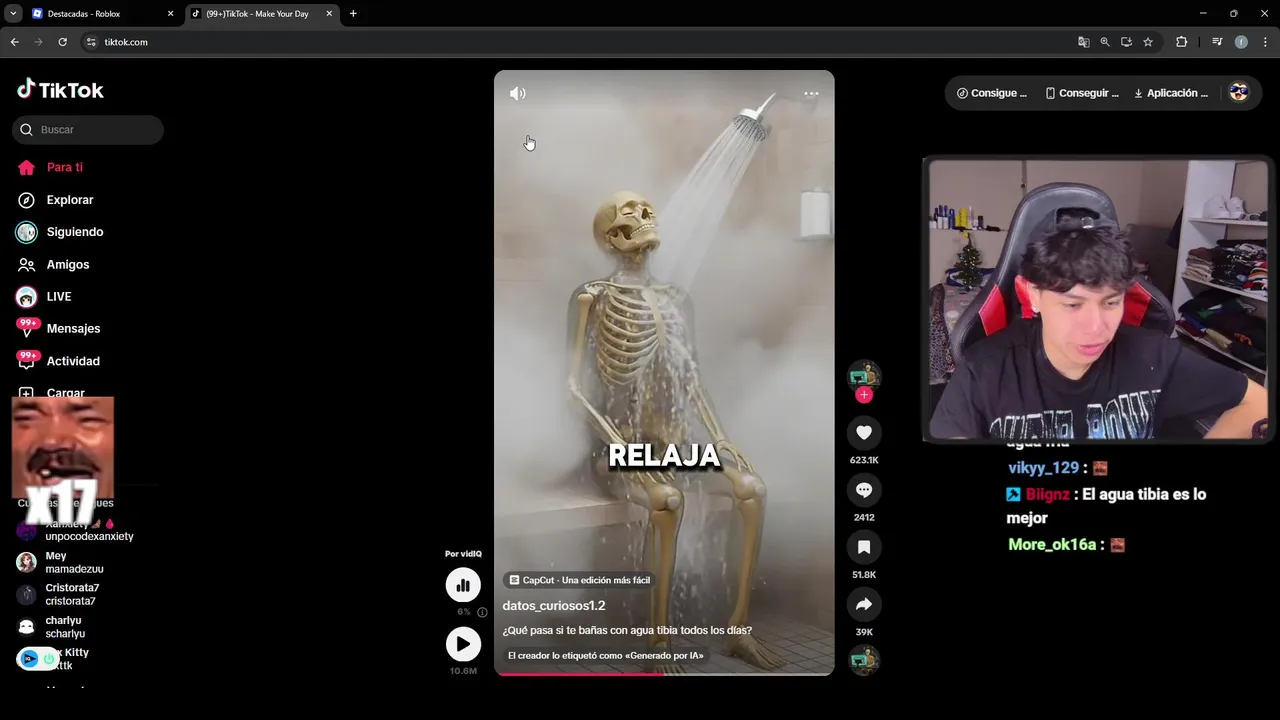Screen dimensions: 1280x720
Task: Go back with the browser back arrow
Action: [x=14, y=42]
